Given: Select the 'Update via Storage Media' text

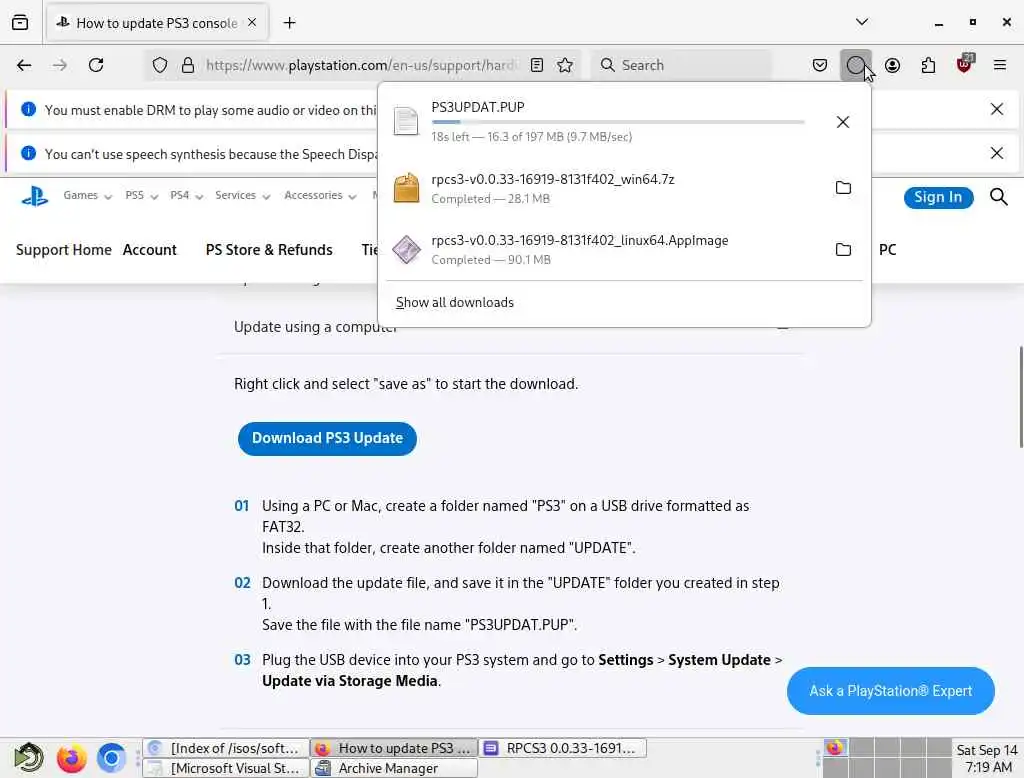Looking at the screenshot, I should point(349,681).
